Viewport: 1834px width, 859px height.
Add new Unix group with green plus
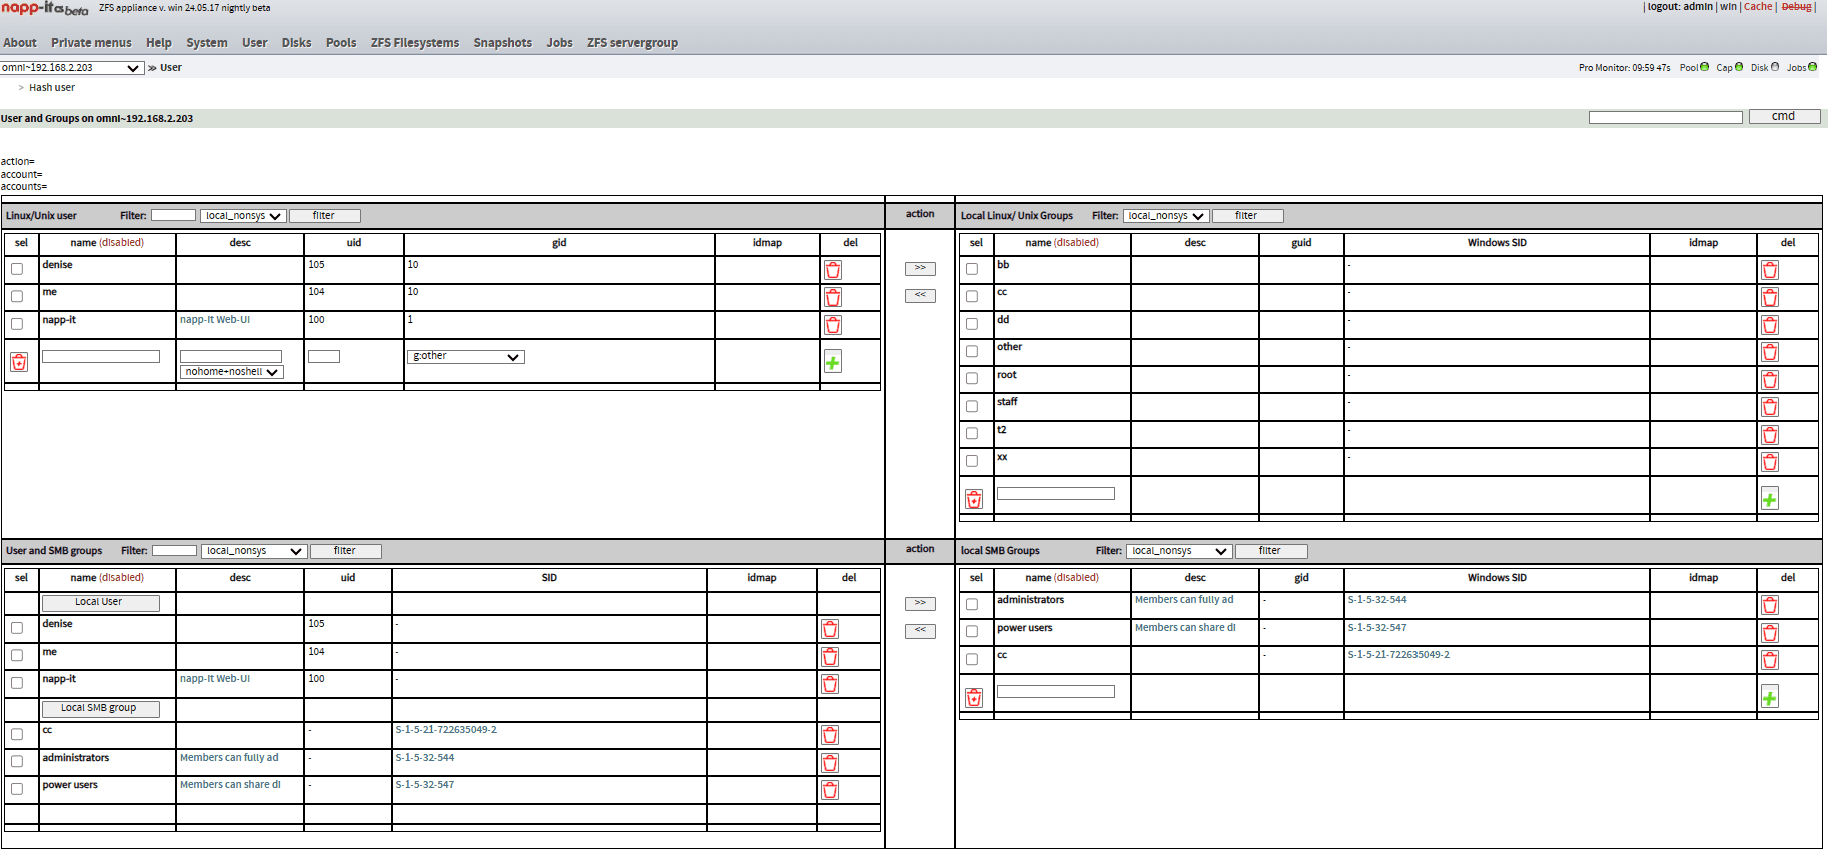pyautogui.click(x=1770, y=499)
